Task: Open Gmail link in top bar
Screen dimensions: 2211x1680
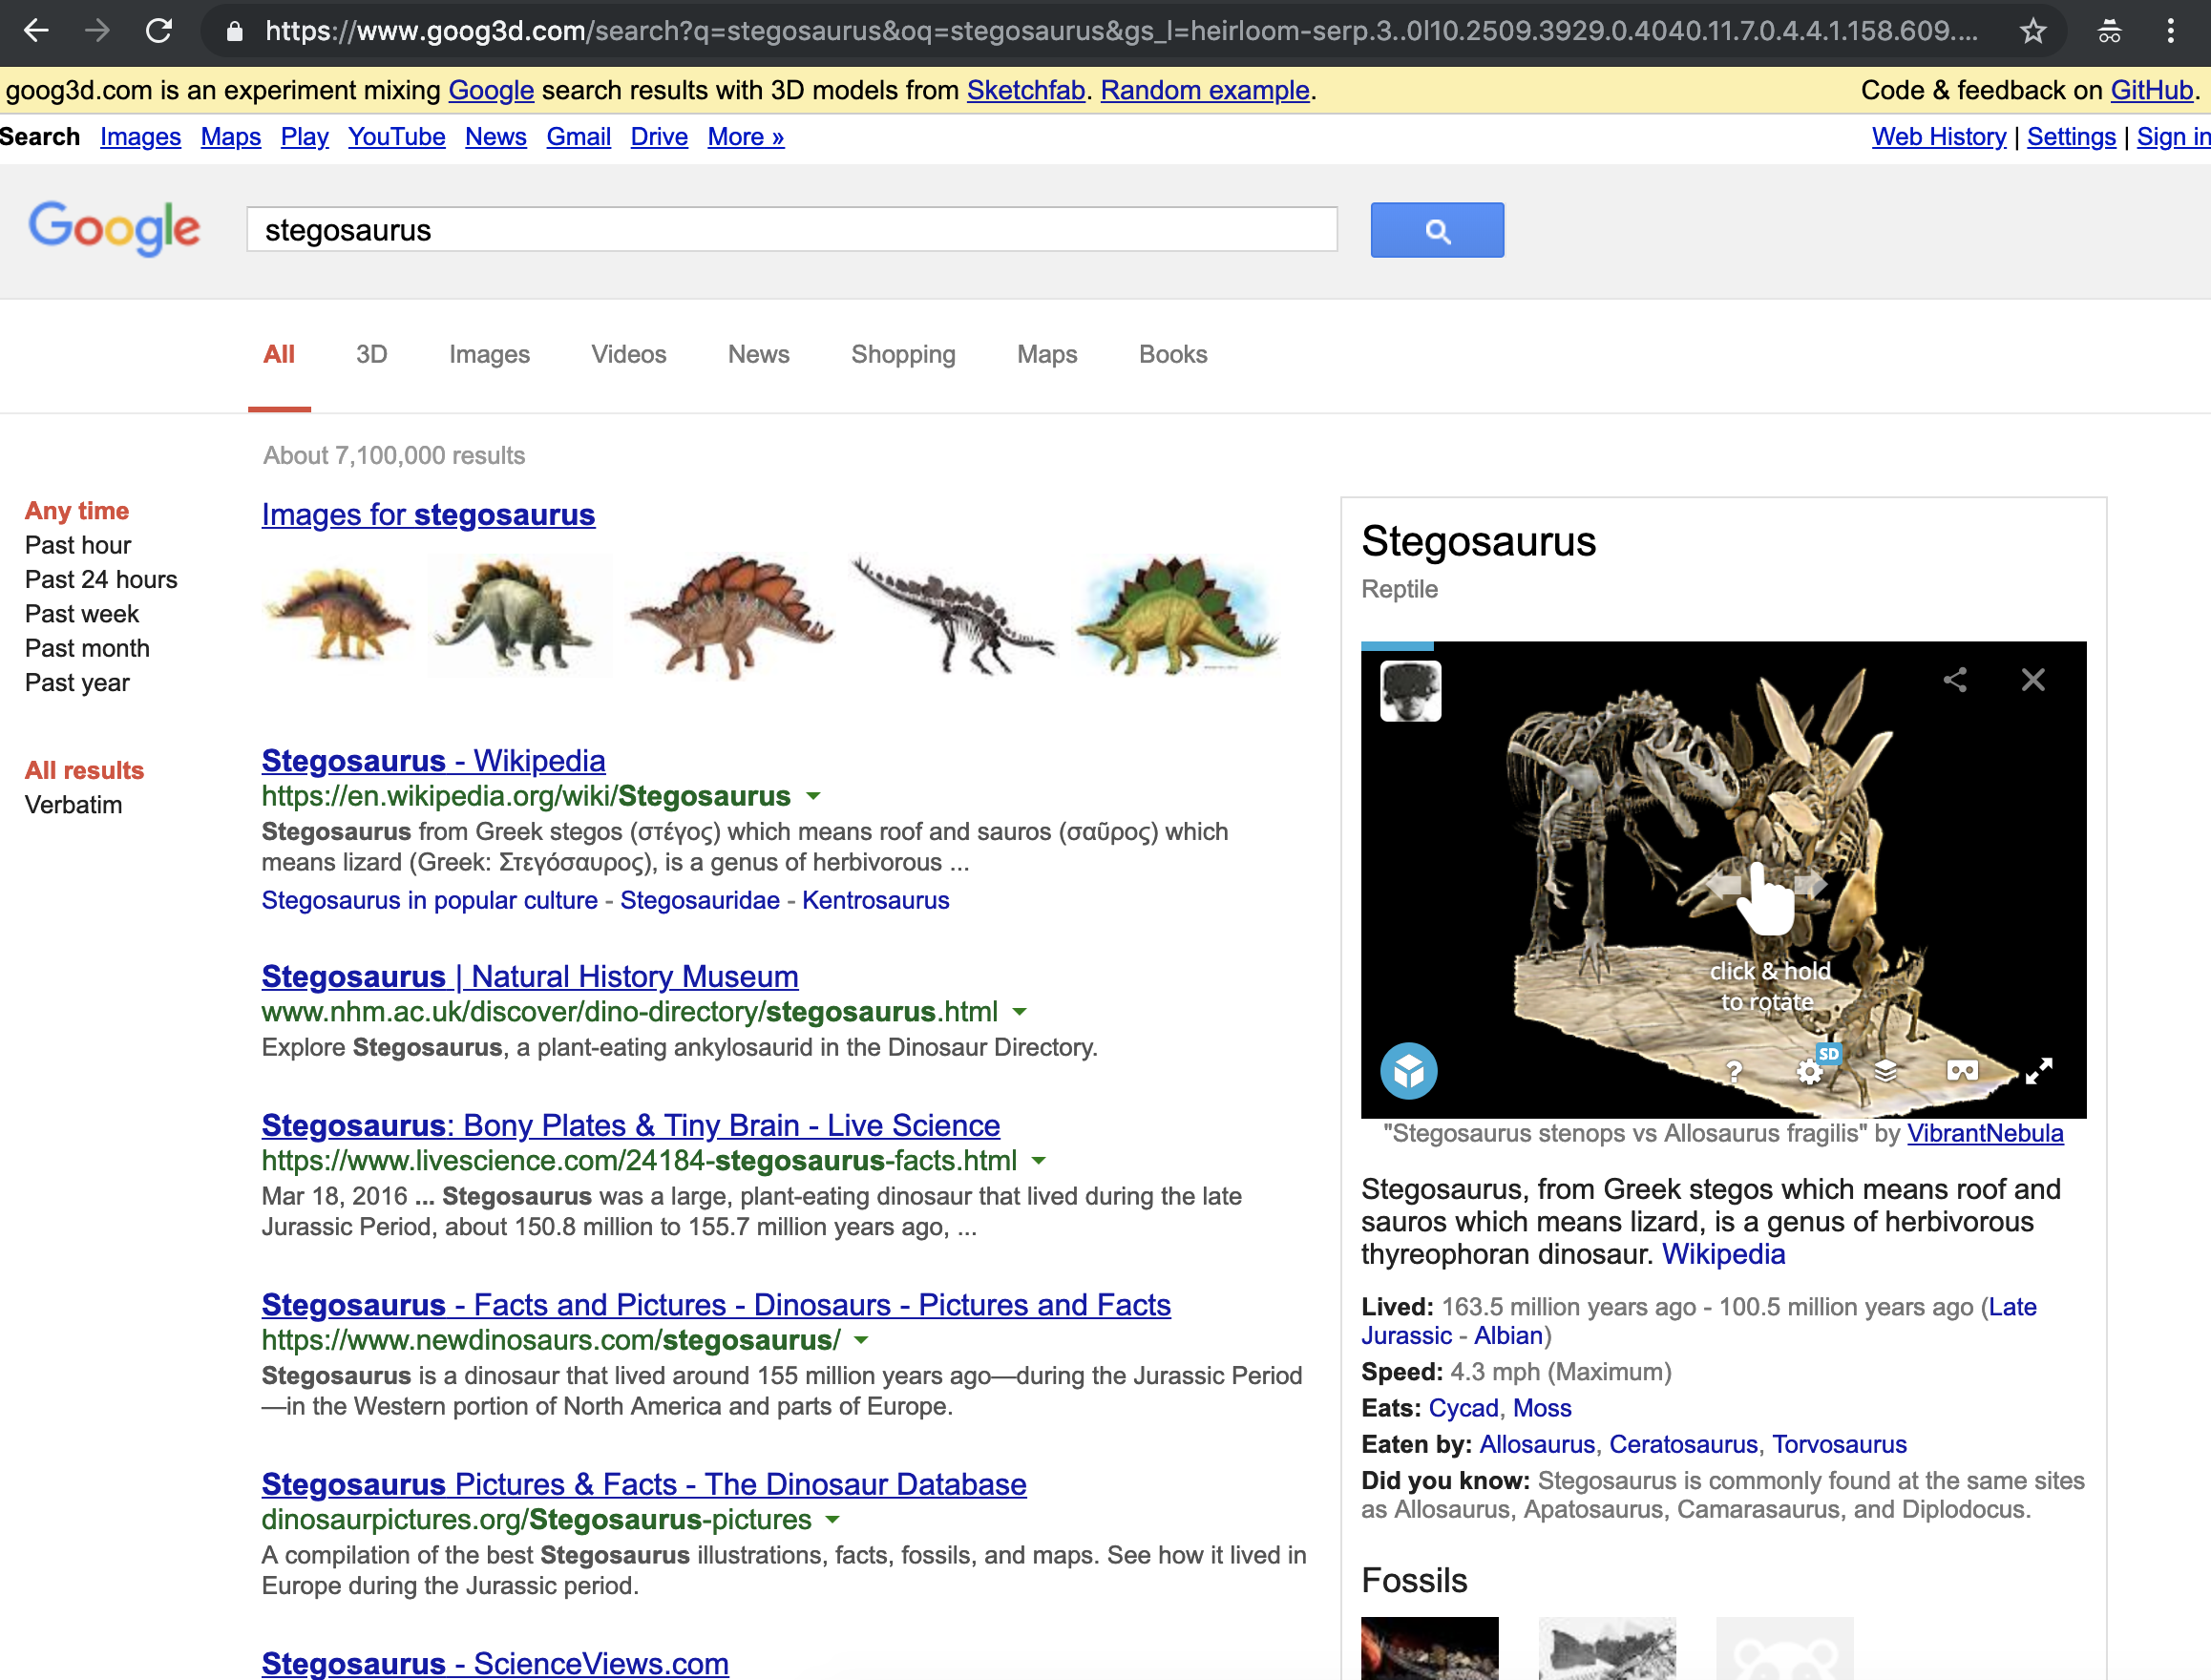Action: click(x=578, y=137)
